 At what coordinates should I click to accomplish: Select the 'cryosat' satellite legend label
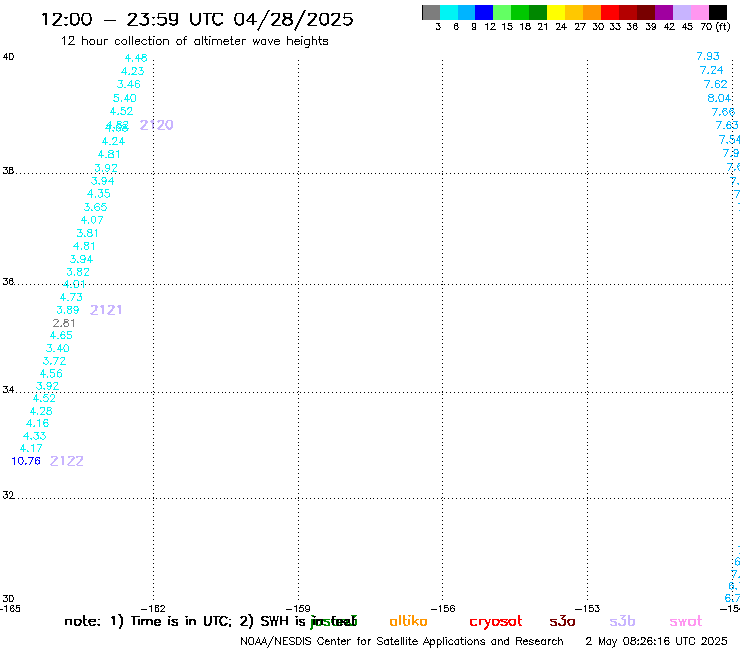click(496, 621)
